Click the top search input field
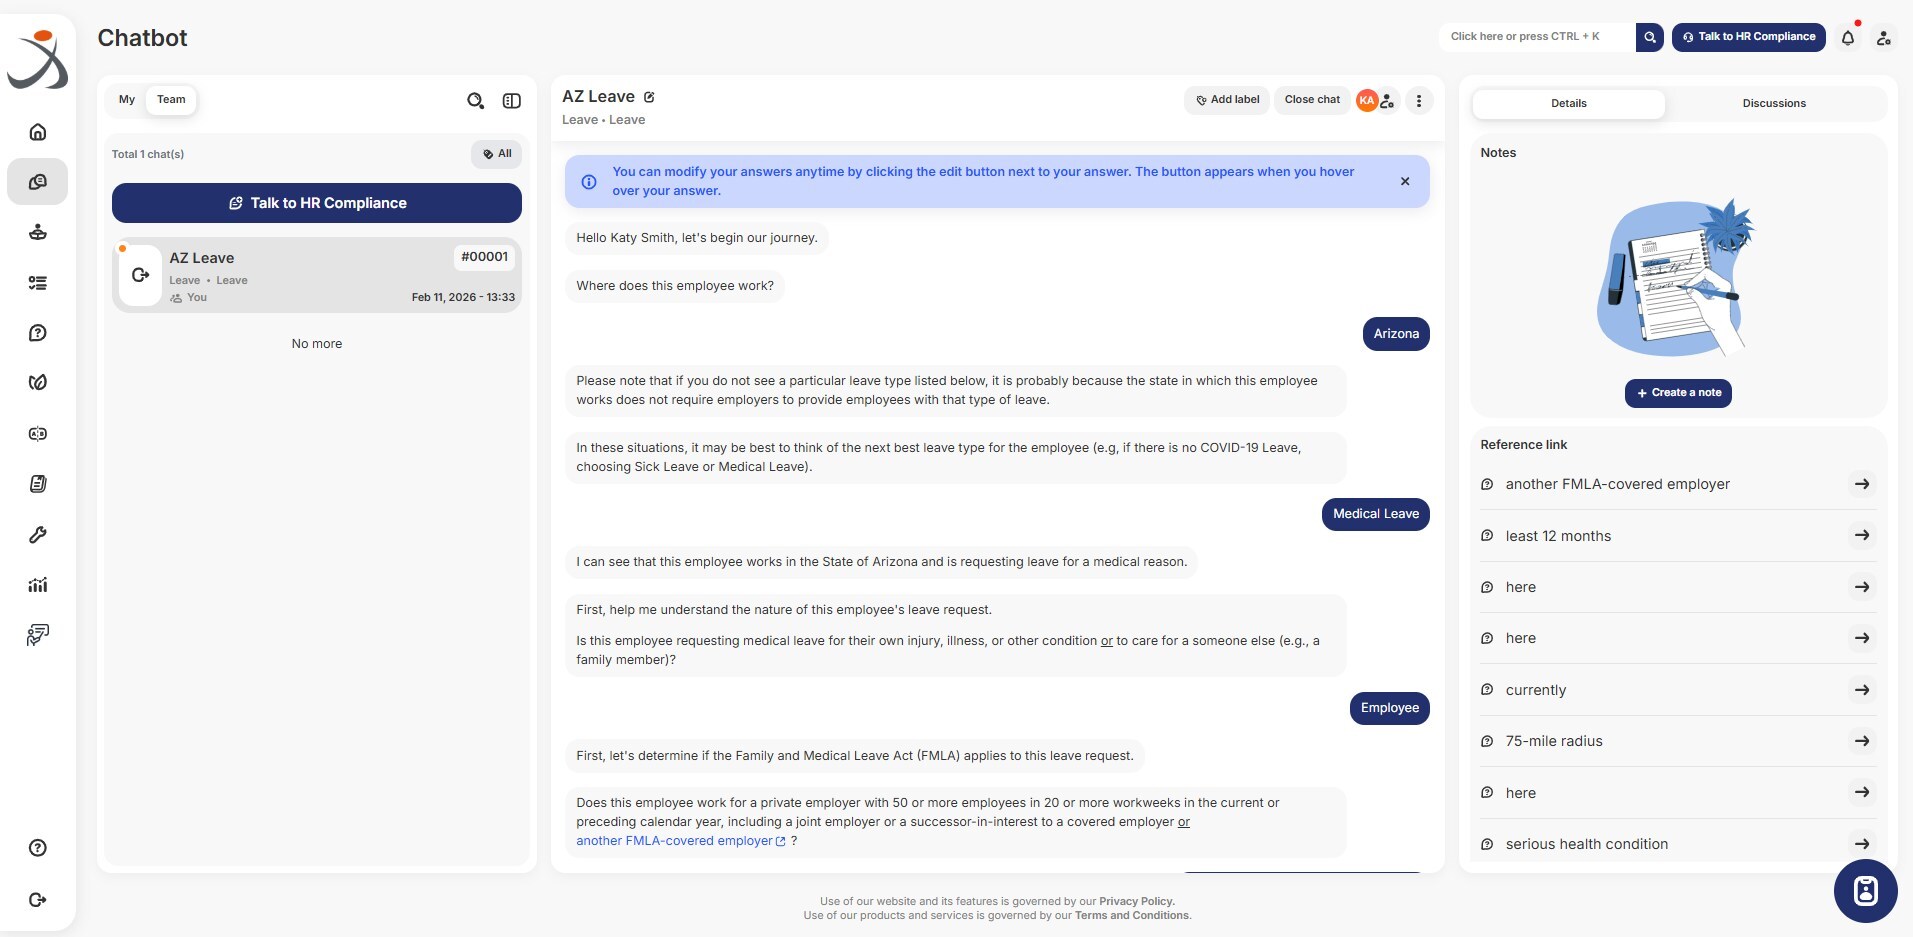The height and width of the screenshot is (937, 1913). pos(1536,37)
